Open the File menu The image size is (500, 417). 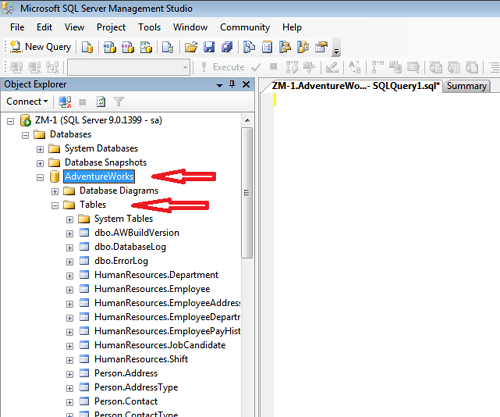(x=17, y=27)
